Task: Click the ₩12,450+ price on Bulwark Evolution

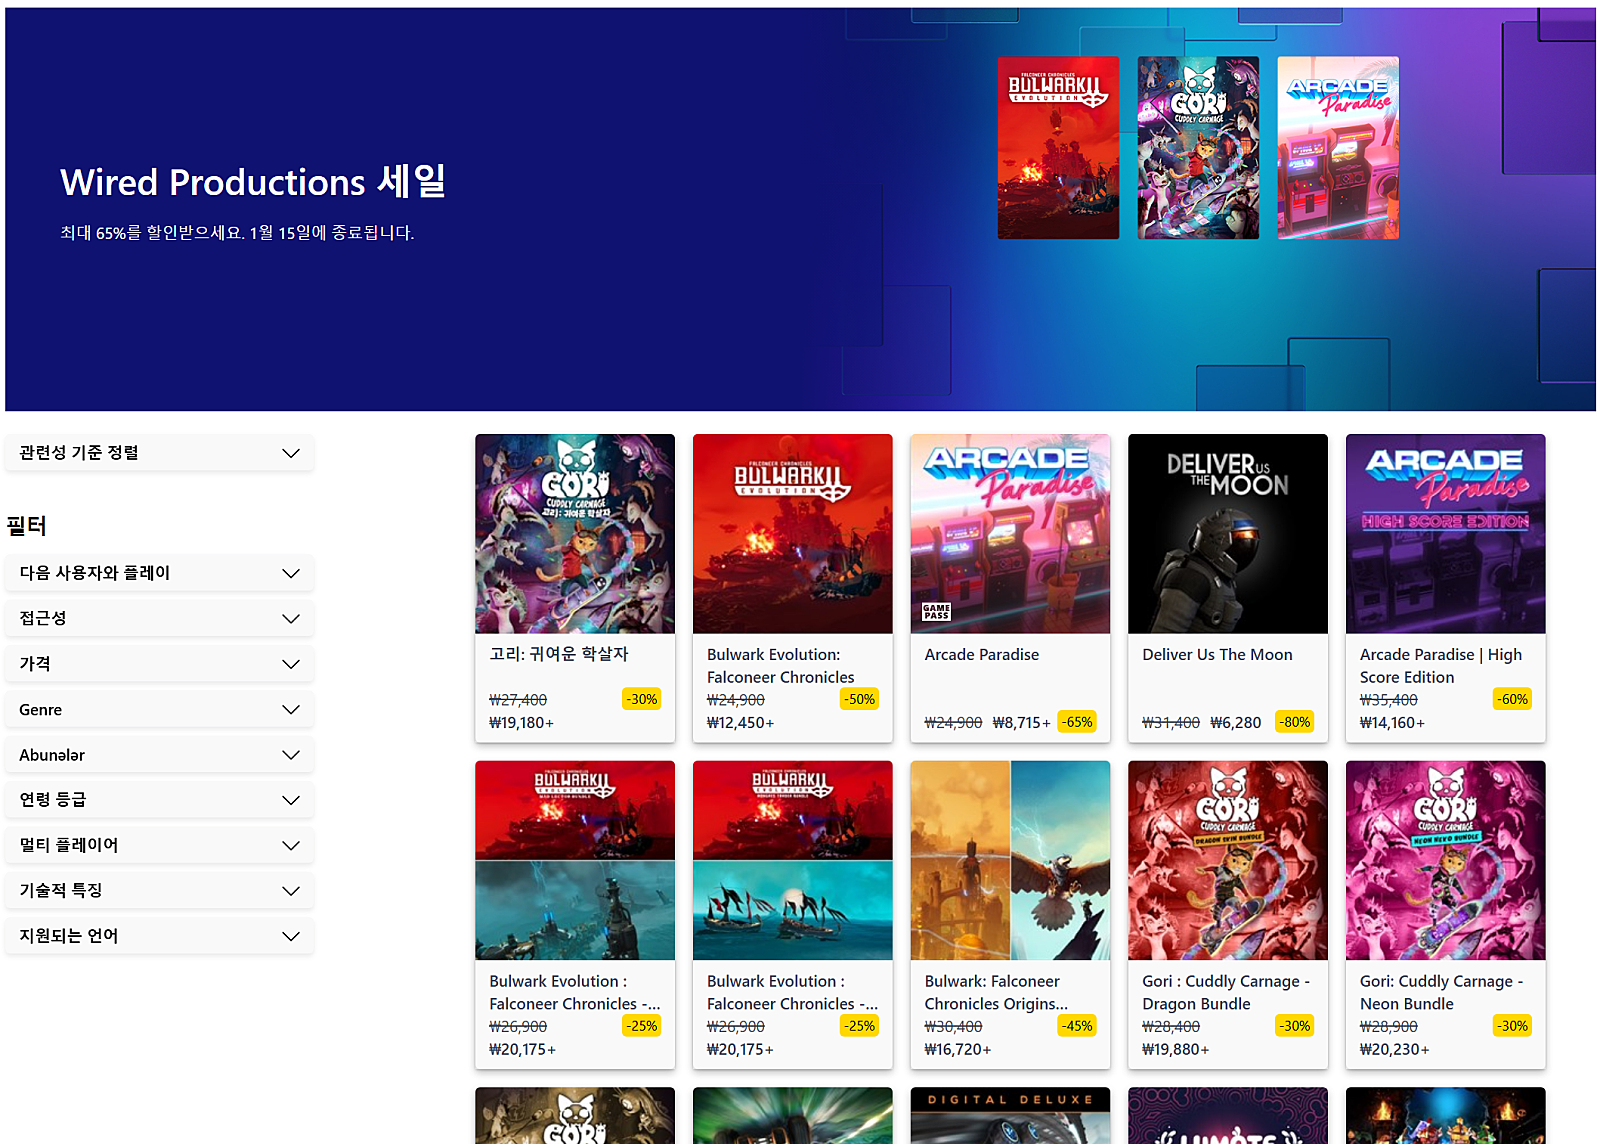Action: click(x=741, y=722)
